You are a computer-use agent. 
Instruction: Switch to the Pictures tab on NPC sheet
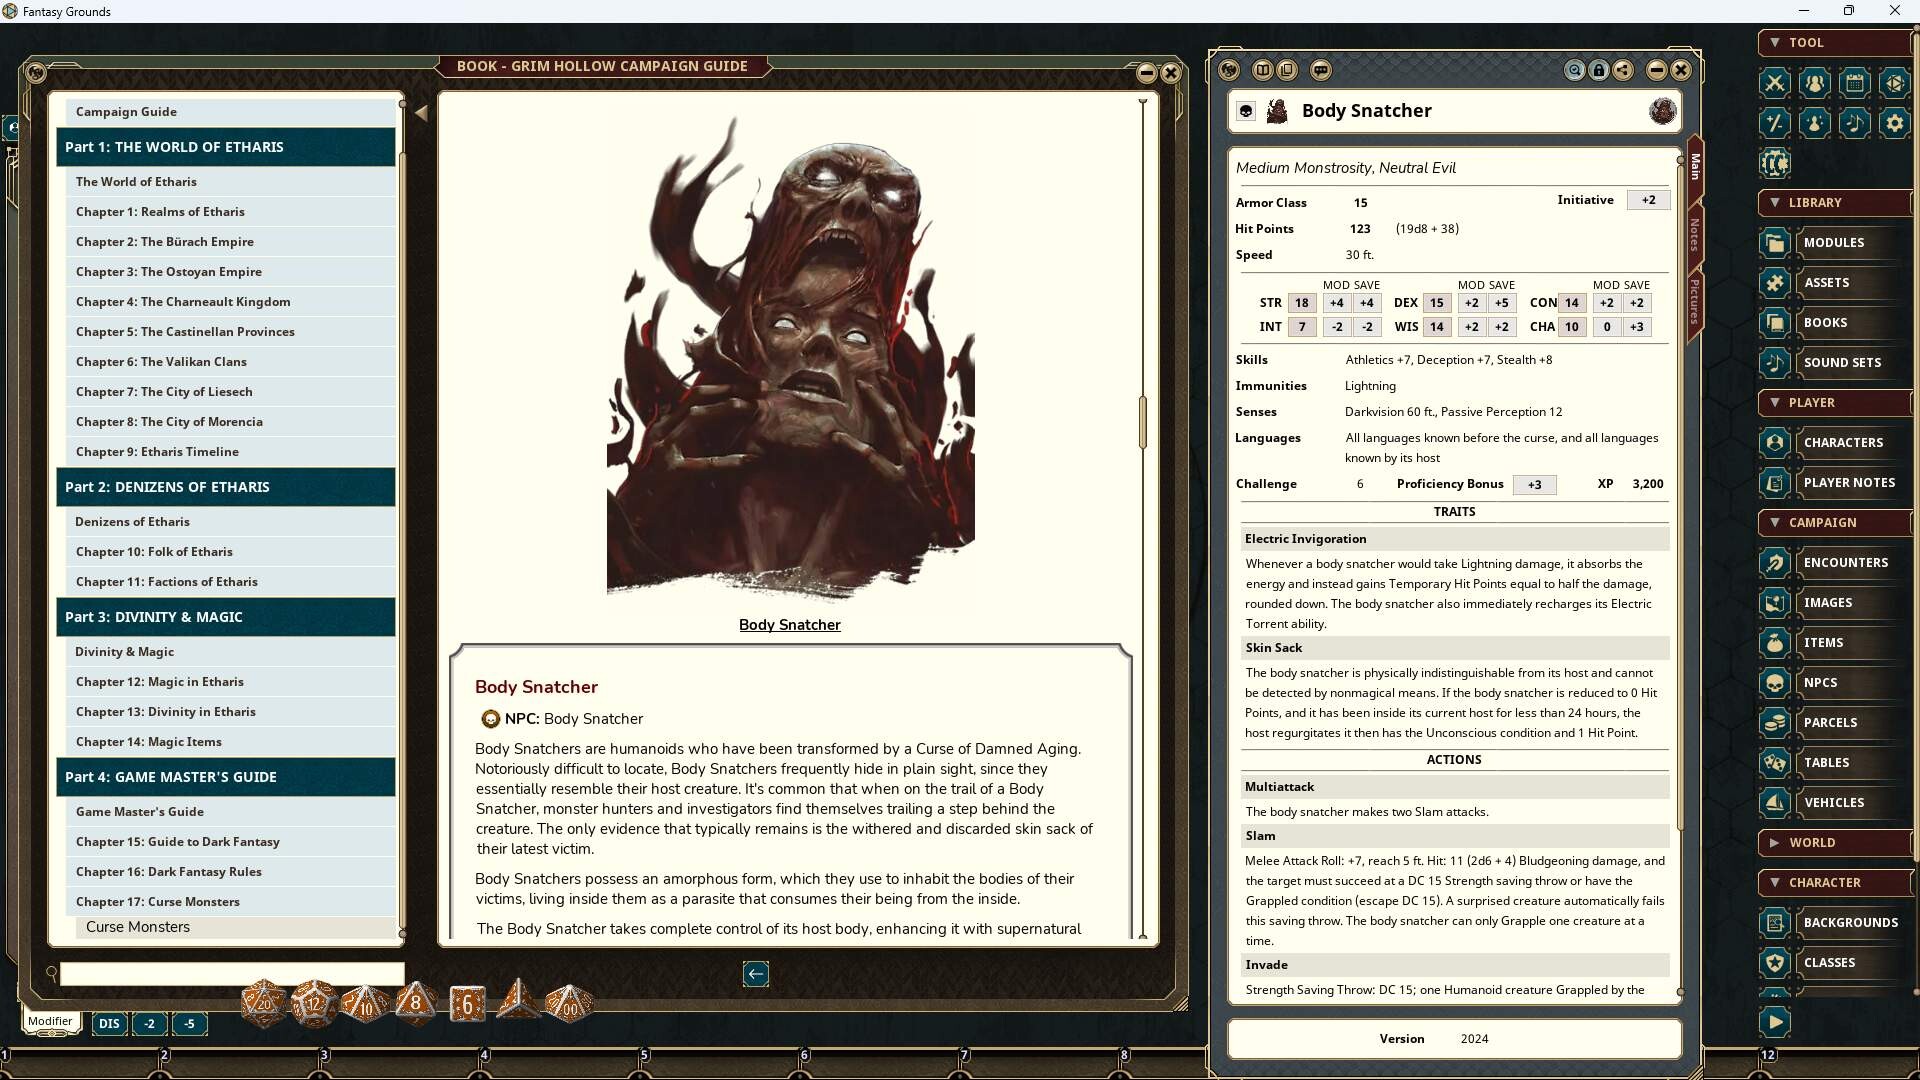click(1695, 302)
